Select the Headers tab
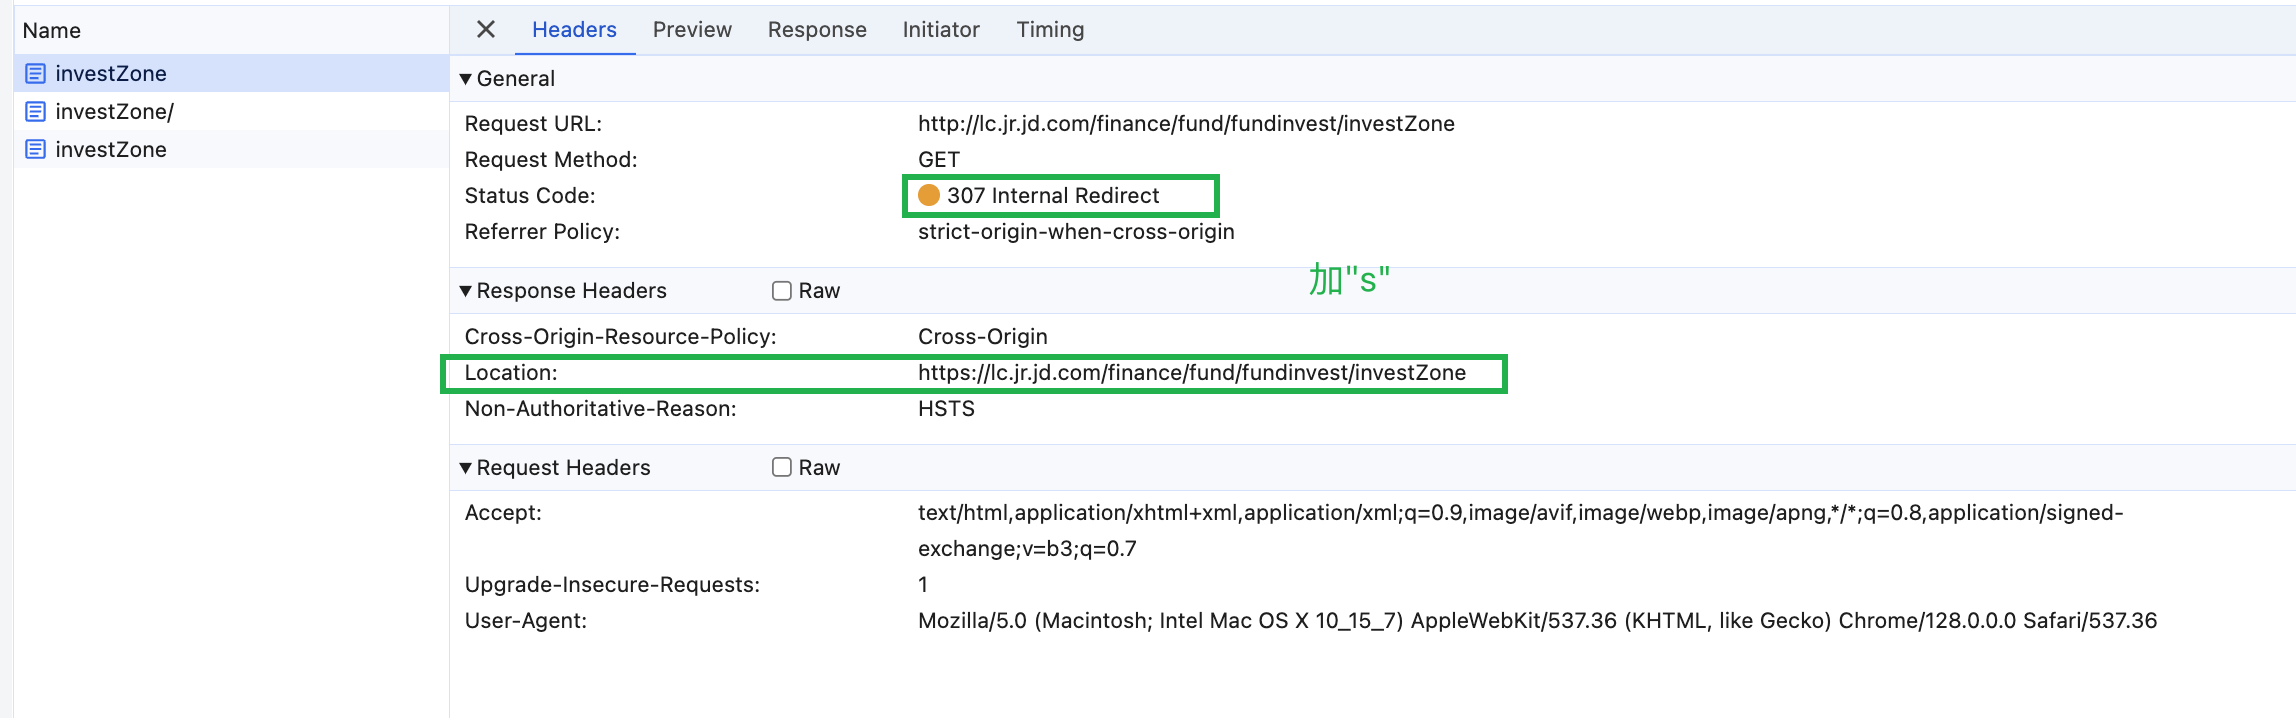Image resolution: width=2296 pixels, height=718 pixels. pyautogui.click(x=574, y=30)
